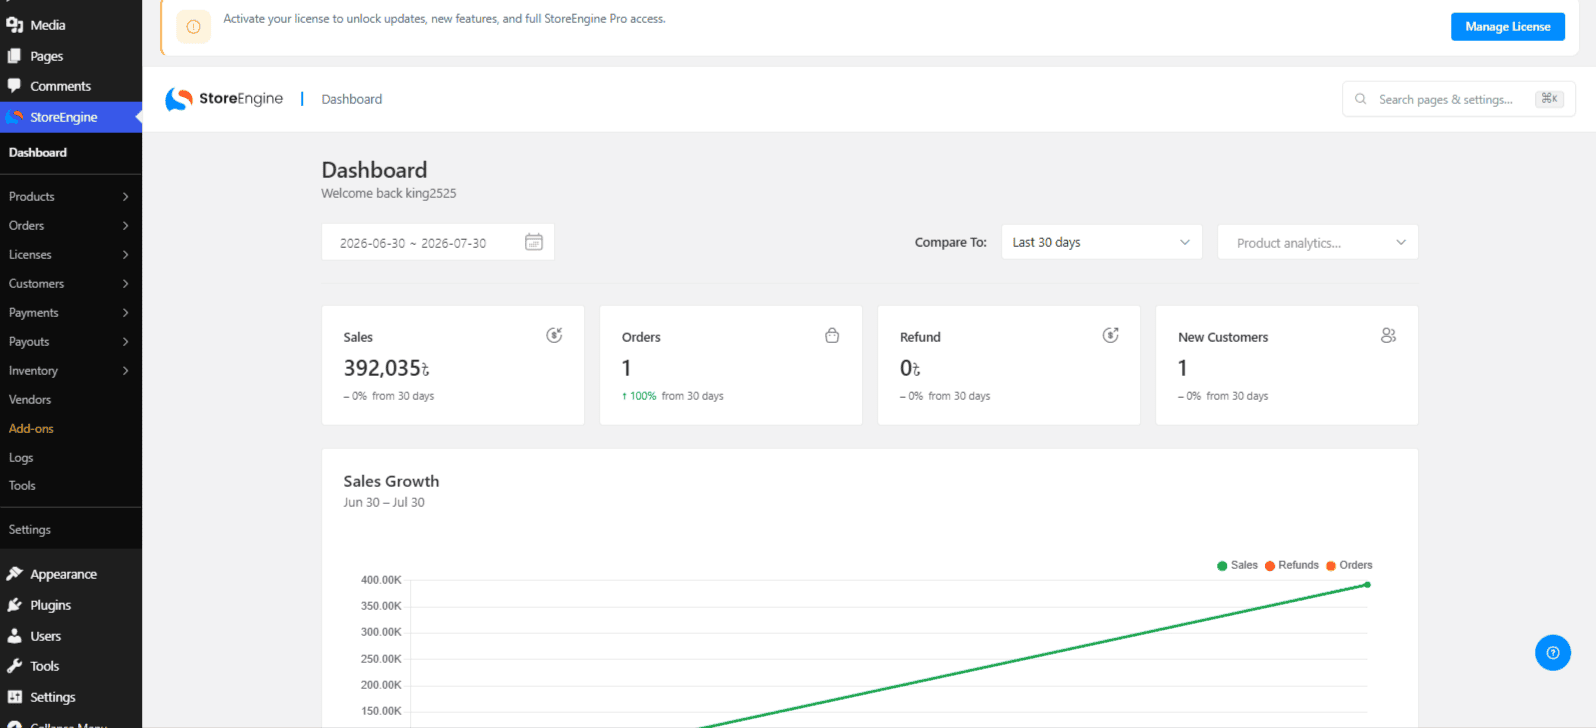The width and height of the screenshot is (1596, 728).
Task: Click the wrench icon beside Tools
Action: pyautogui.click(x=14, y=666)
